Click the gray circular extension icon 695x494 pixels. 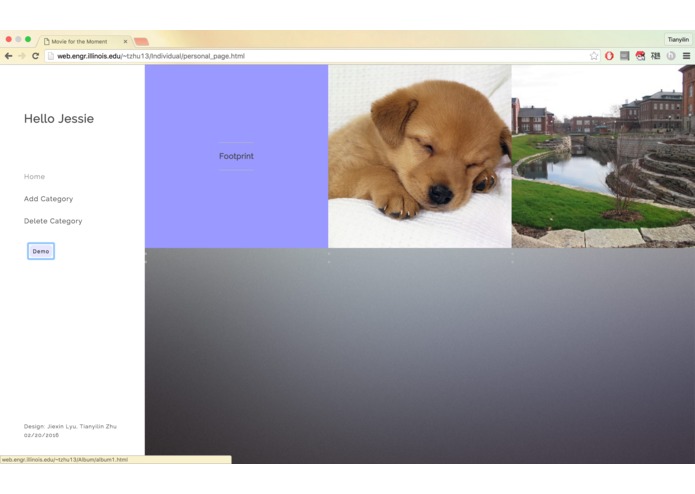click(671, 56)
